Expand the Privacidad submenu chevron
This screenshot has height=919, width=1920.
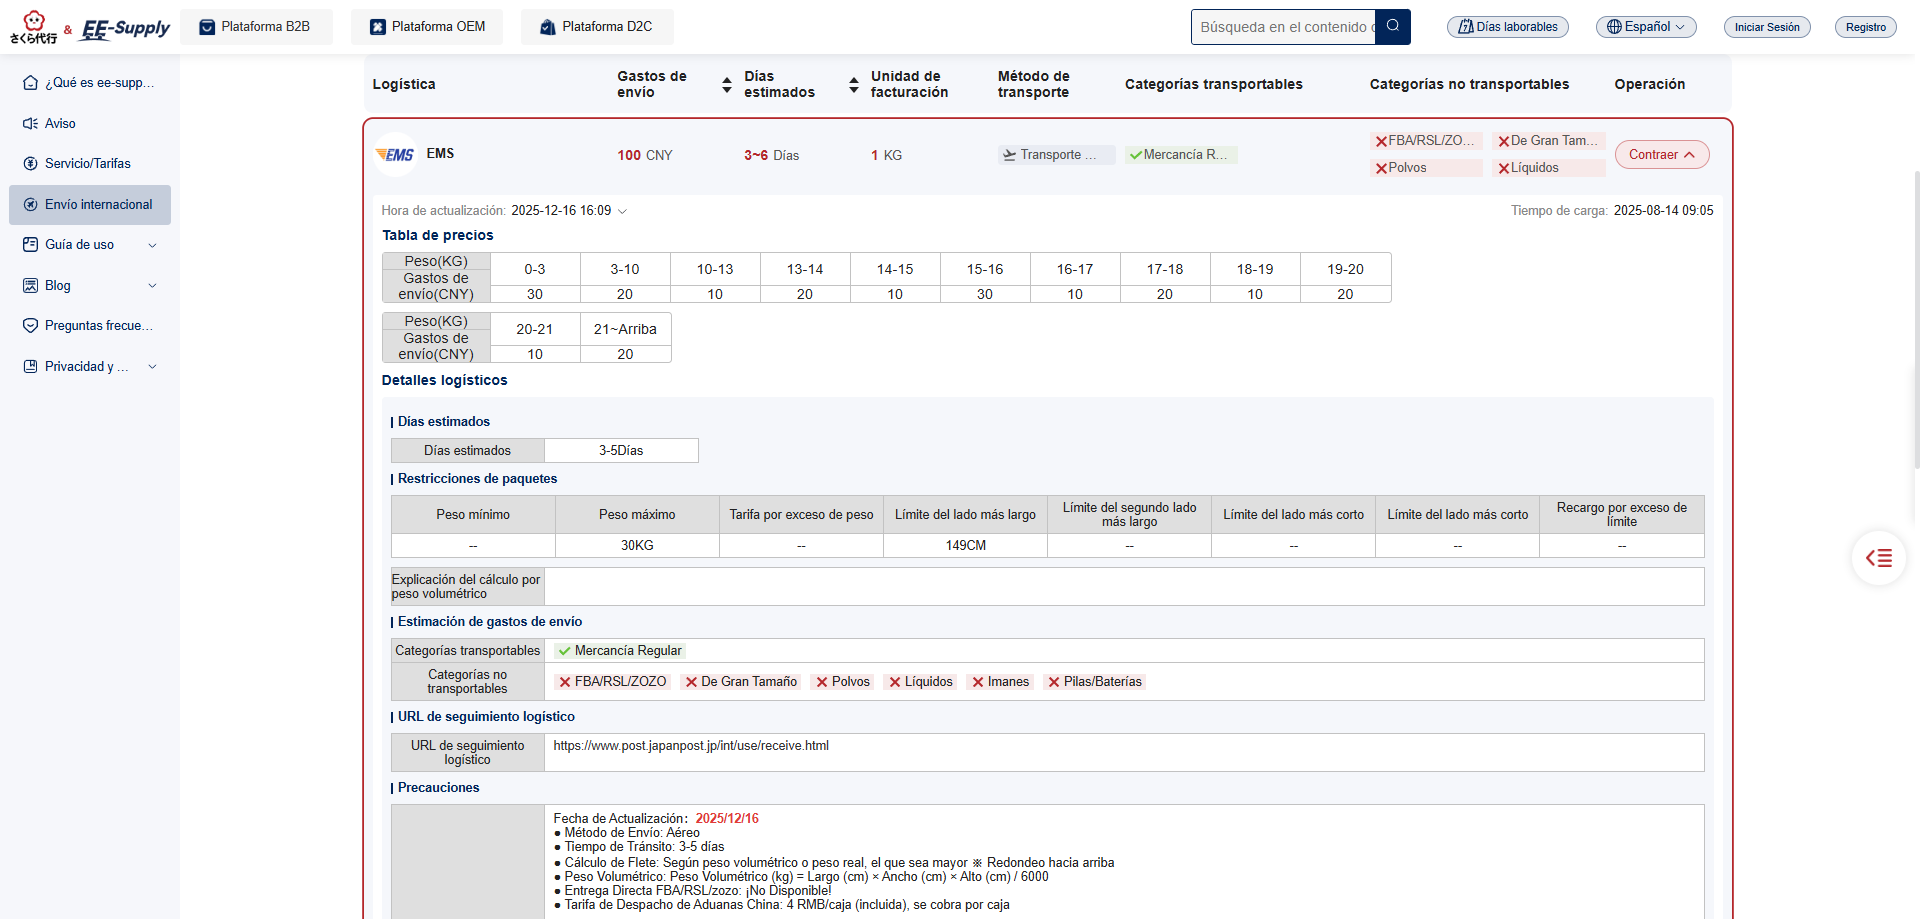[x=152, y=366]
